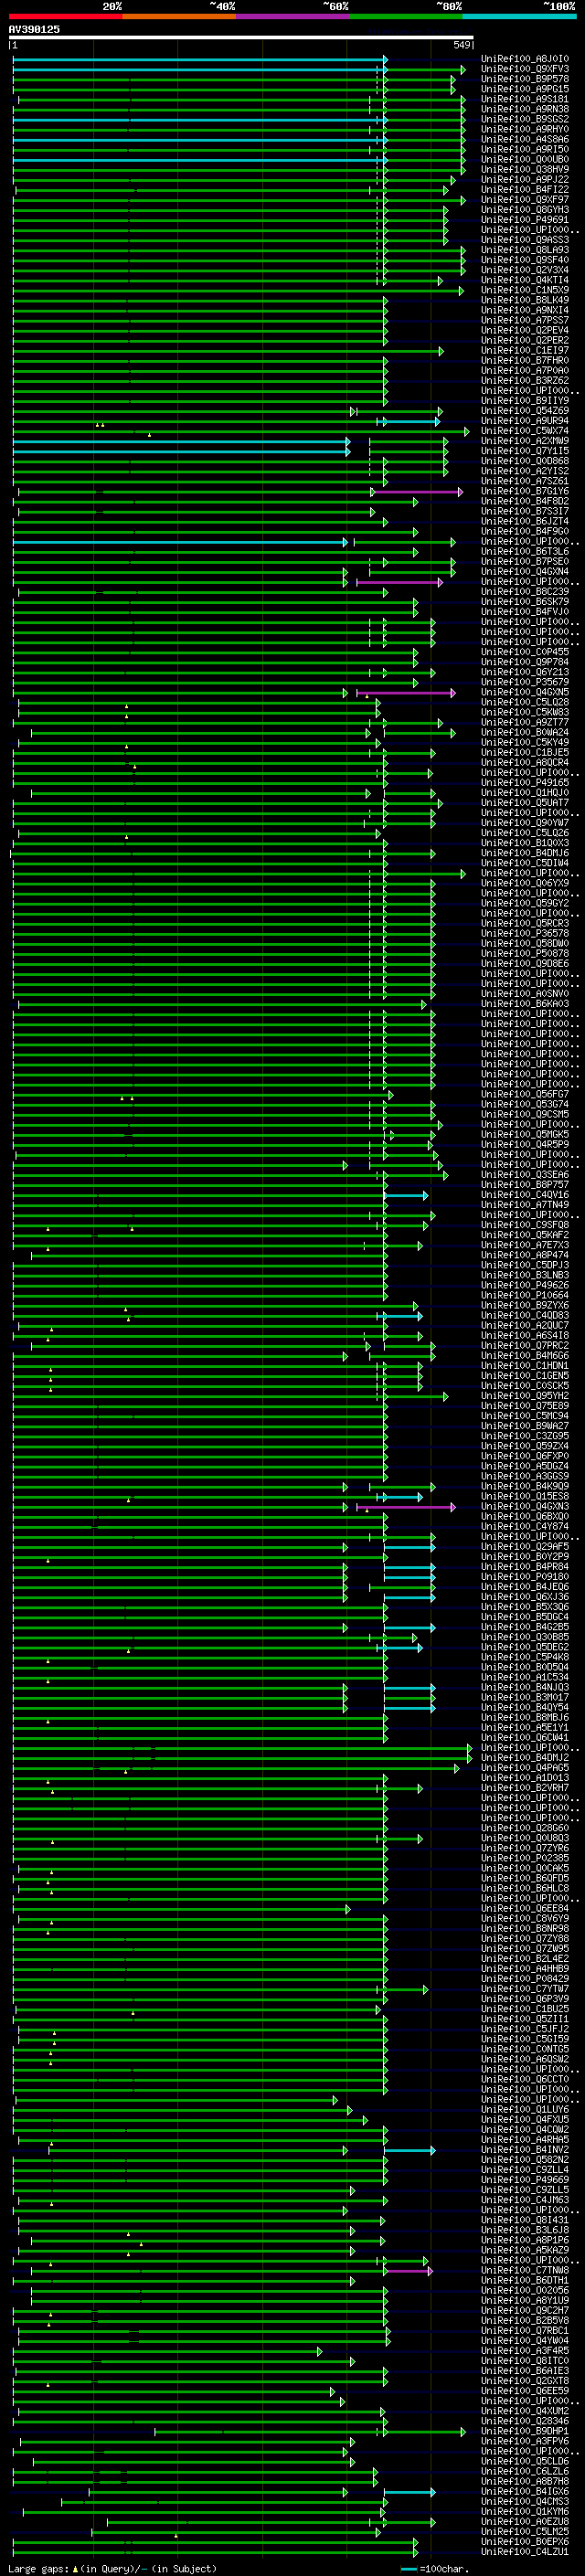Click the UniRef100_Q2PER2 label
The height and width of the screenshot is (2576, 585).
coord(525,340)
